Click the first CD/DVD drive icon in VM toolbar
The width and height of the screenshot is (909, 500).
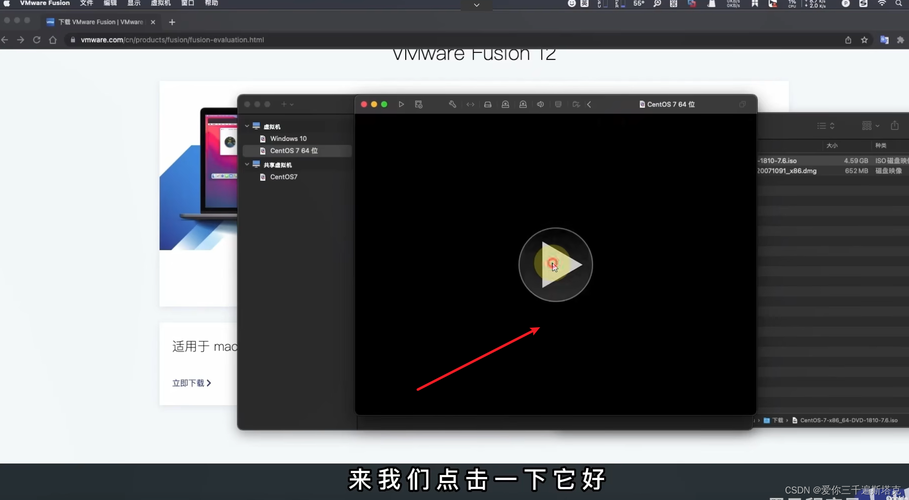pyautogui.click(x=506, y=104)
